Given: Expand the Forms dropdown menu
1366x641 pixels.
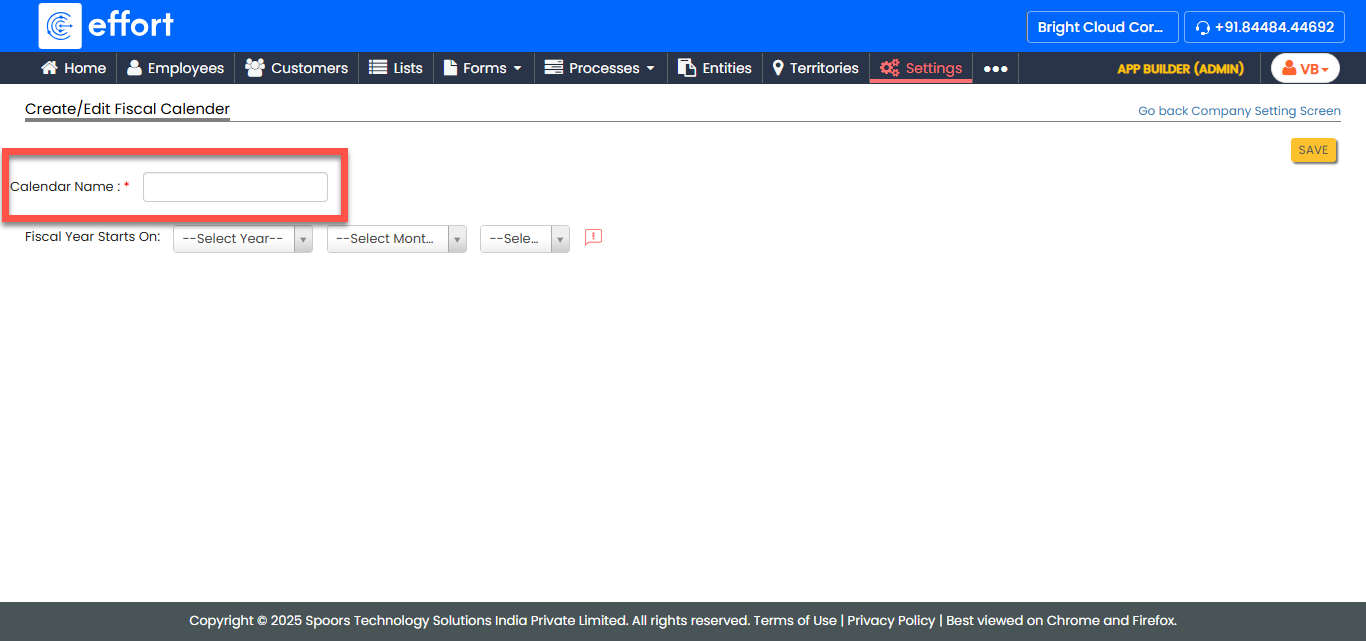Looking at the screenshot, I should (483, 68).
